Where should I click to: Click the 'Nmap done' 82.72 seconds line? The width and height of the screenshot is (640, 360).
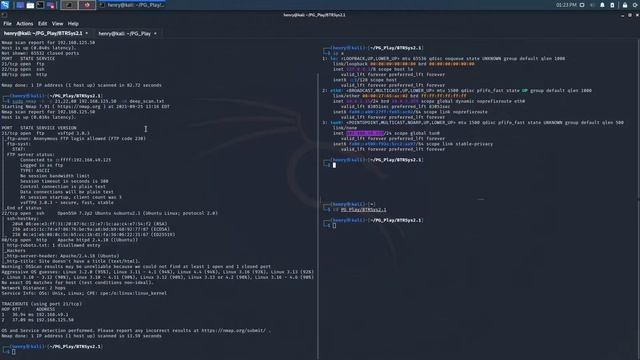coord(82,85)
